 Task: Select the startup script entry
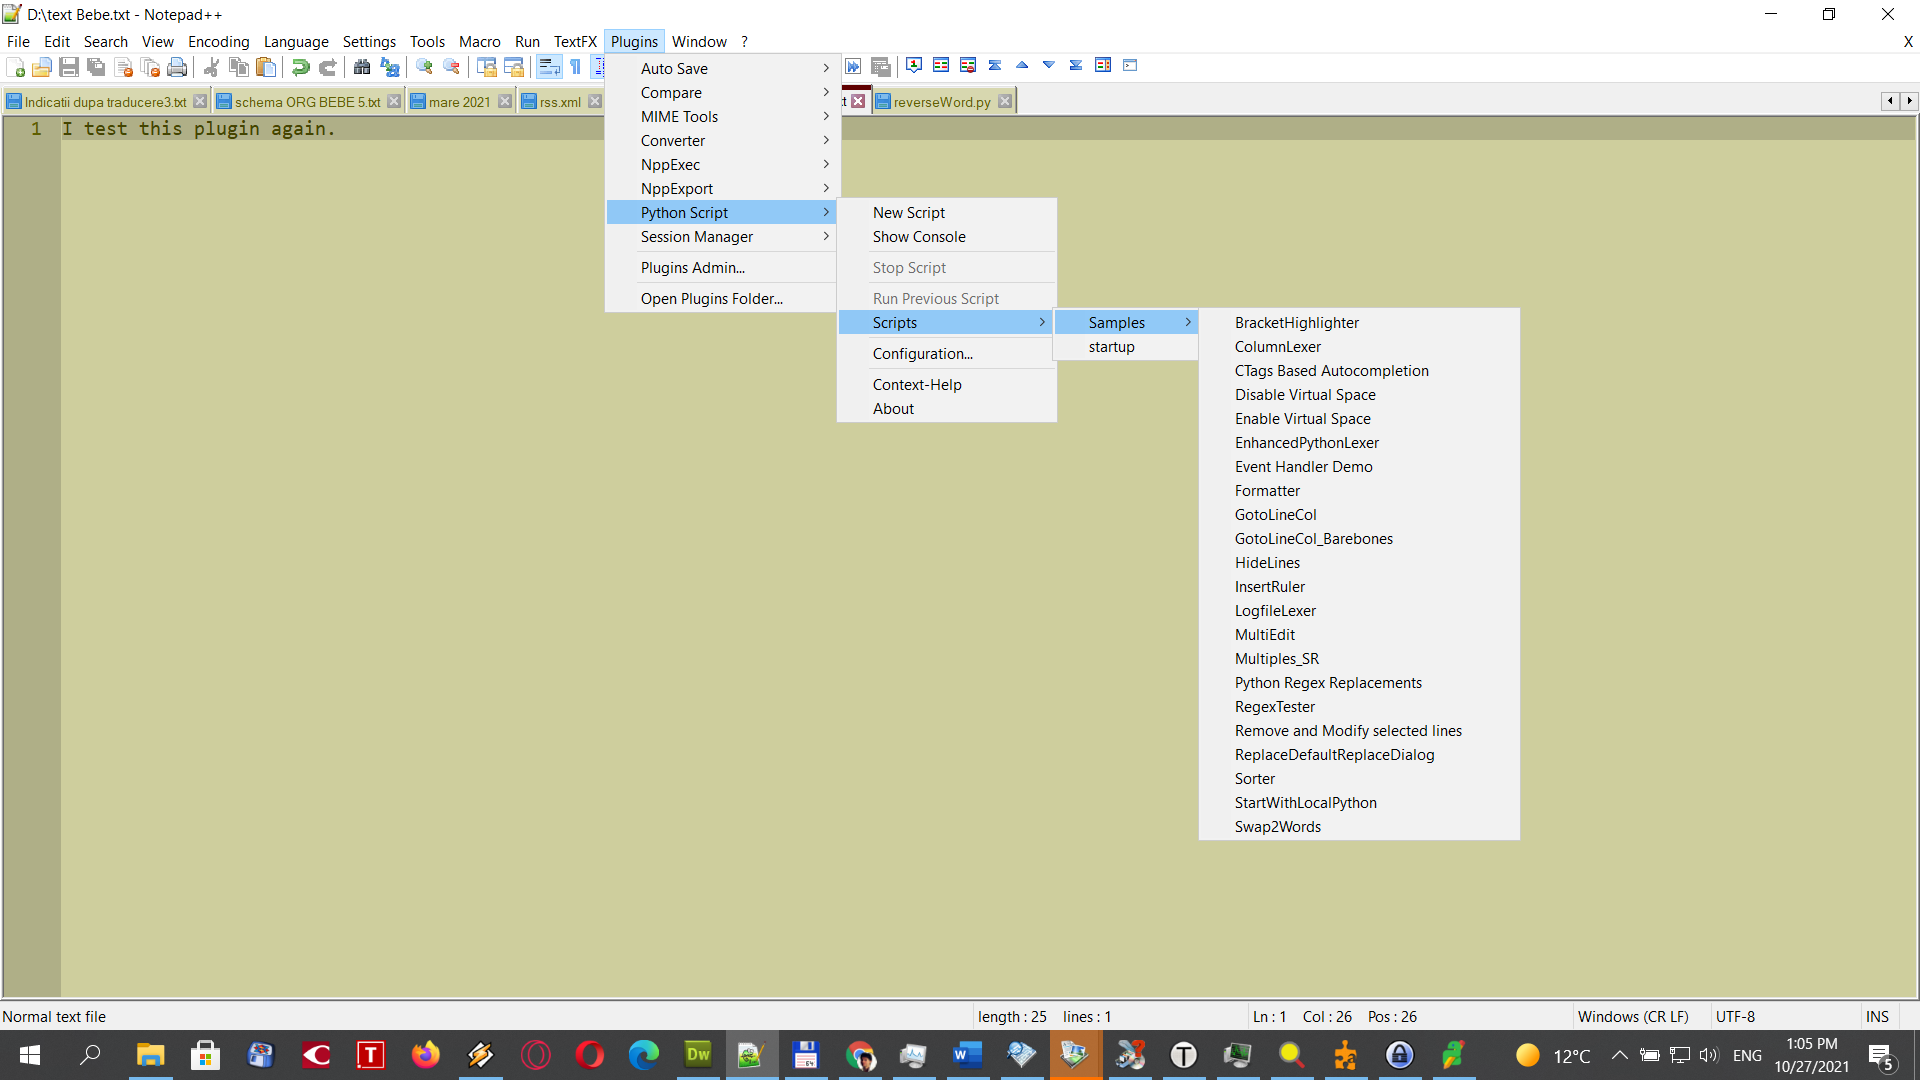1126,346
